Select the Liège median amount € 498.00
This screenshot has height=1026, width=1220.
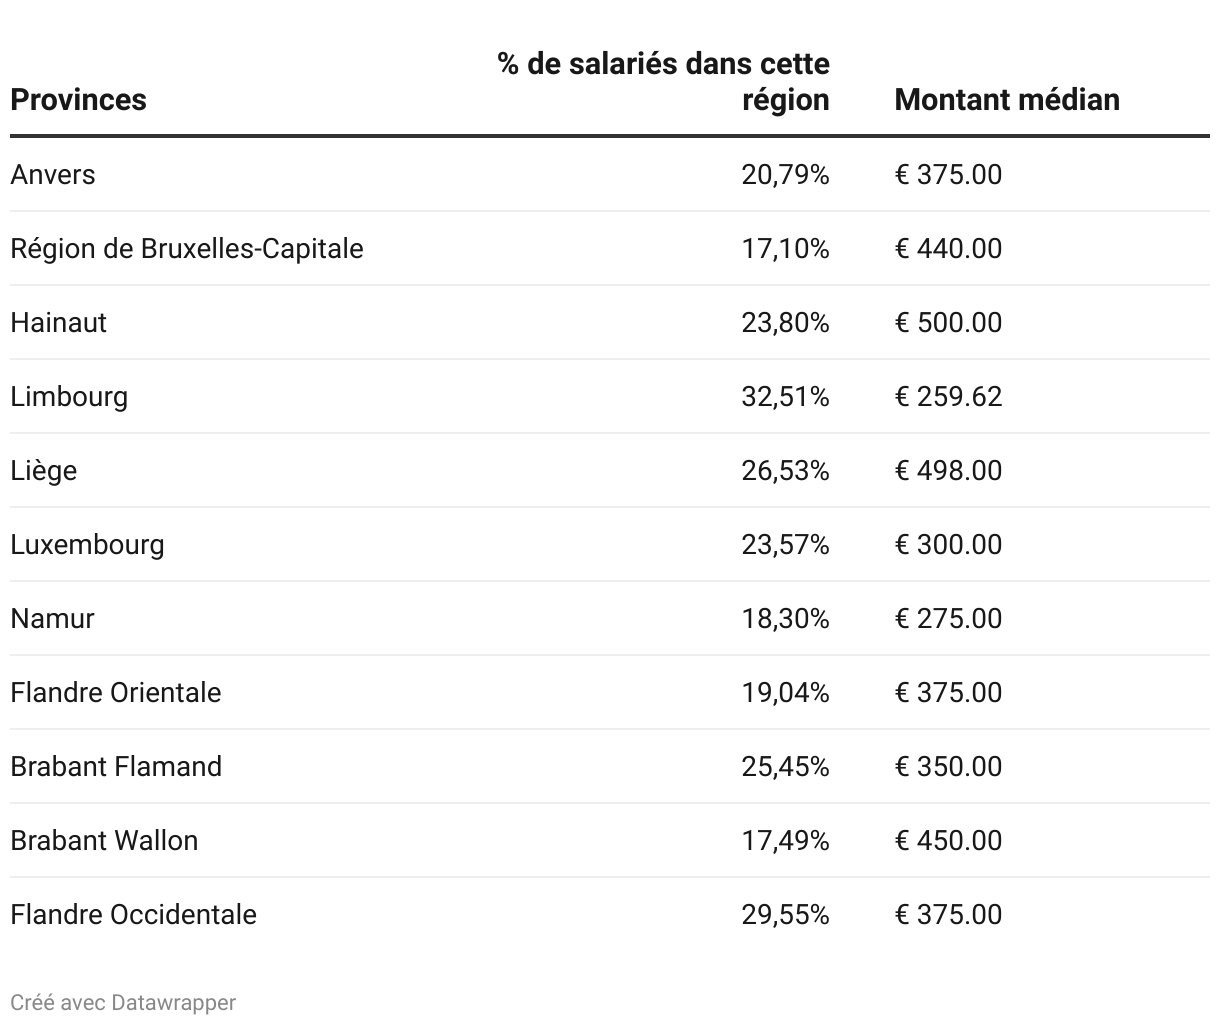tap(948, 471)
